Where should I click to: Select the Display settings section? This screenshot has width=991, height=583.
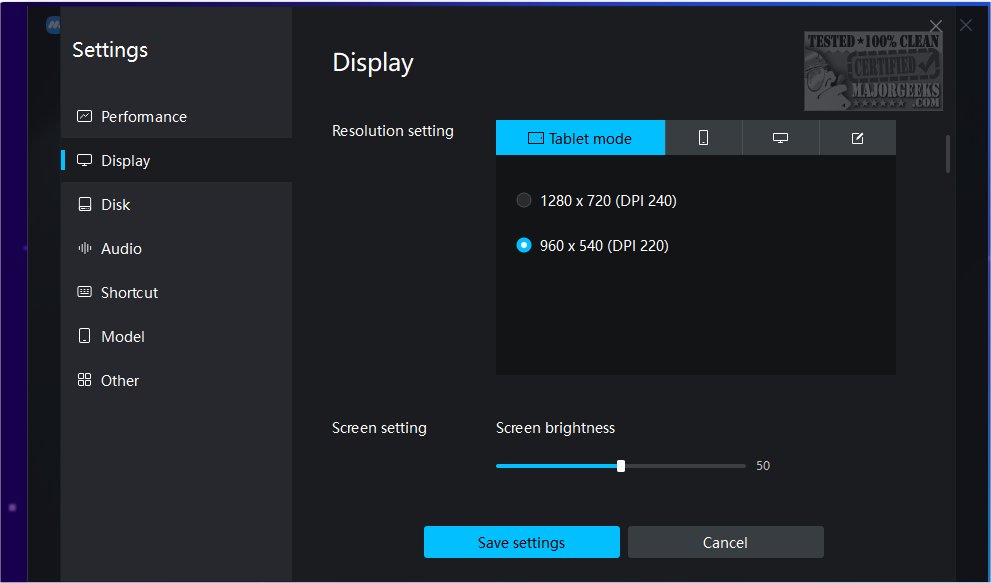tap(176, 161)
